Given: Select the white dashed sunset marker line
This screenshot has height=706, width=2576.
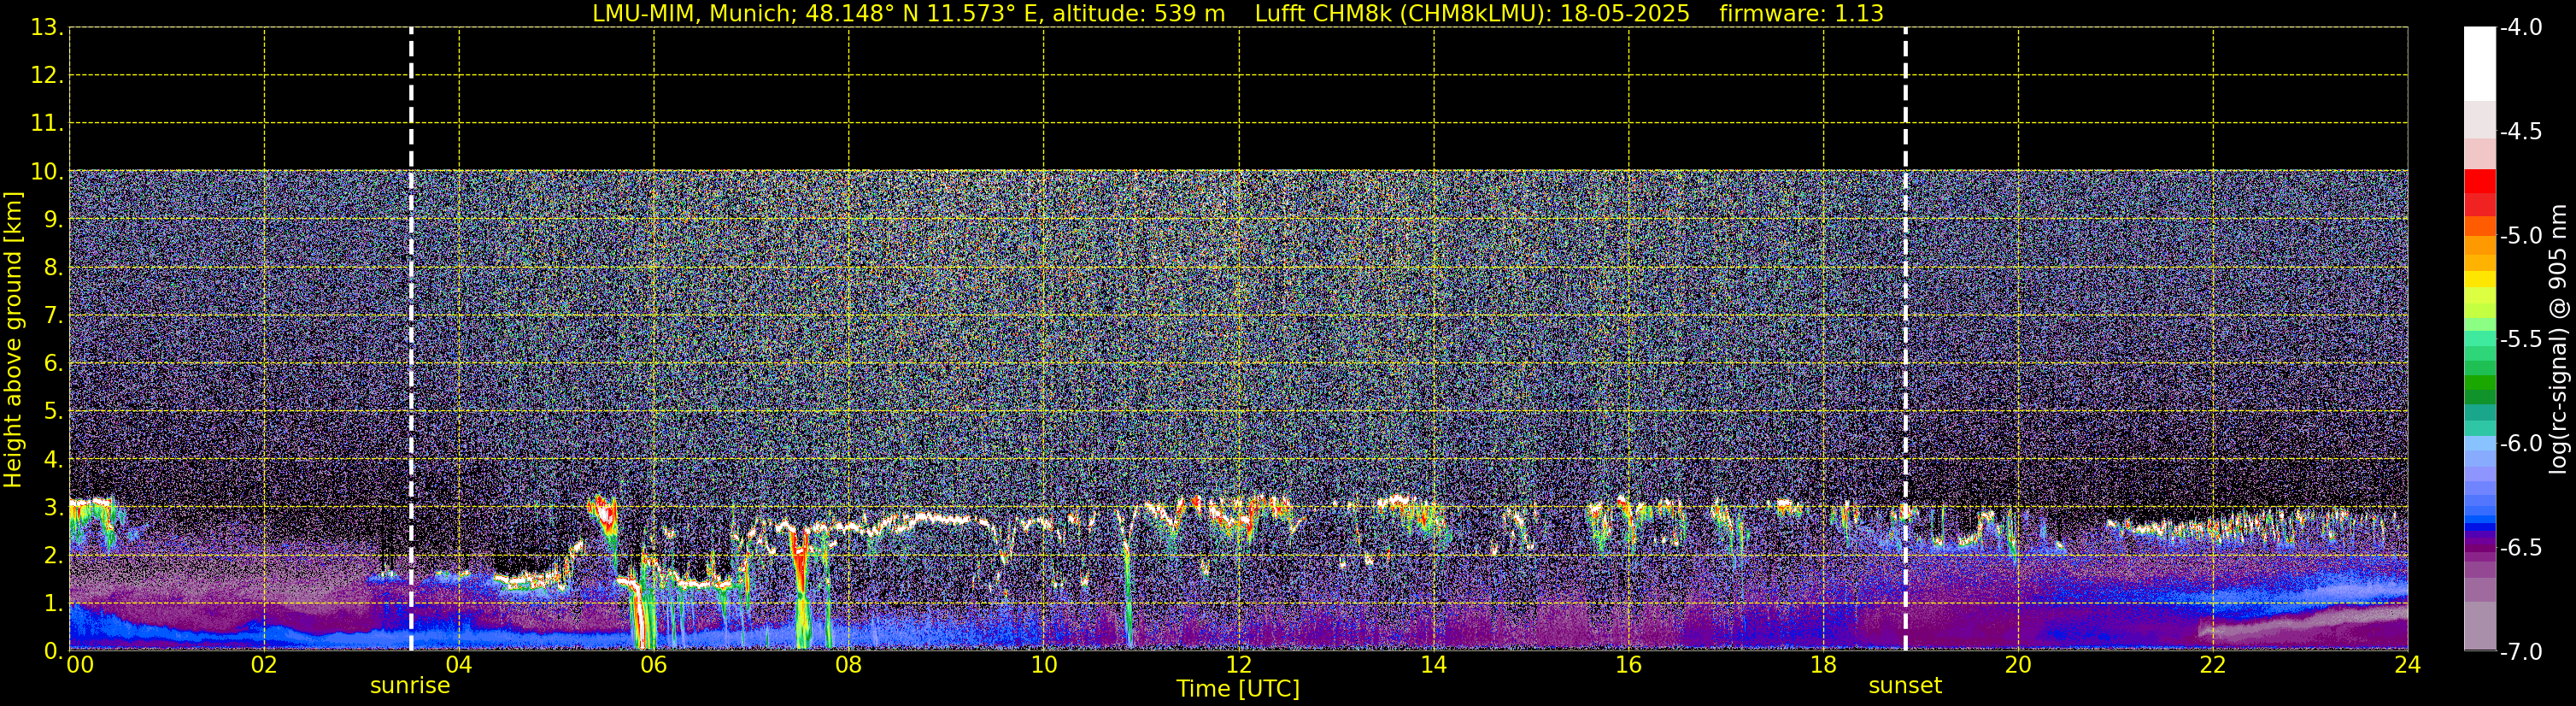Looking at the screenshot, I should pos(1905,339).
